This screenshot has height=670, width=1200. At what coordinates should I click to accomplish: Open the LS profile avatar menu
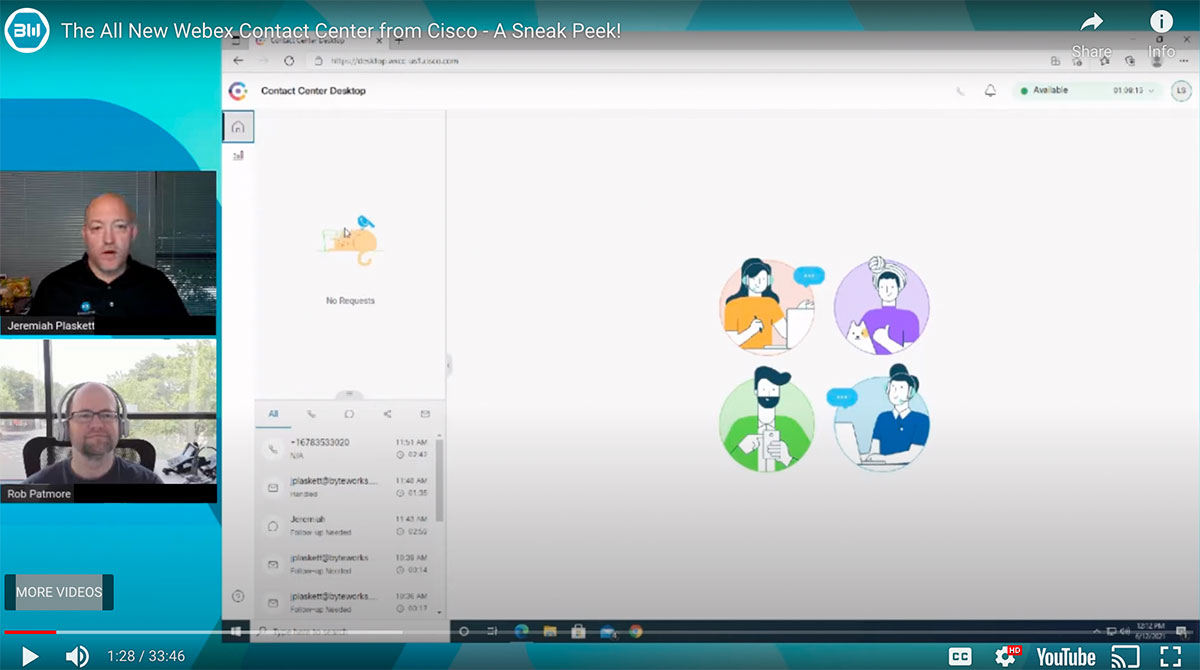1180,90
